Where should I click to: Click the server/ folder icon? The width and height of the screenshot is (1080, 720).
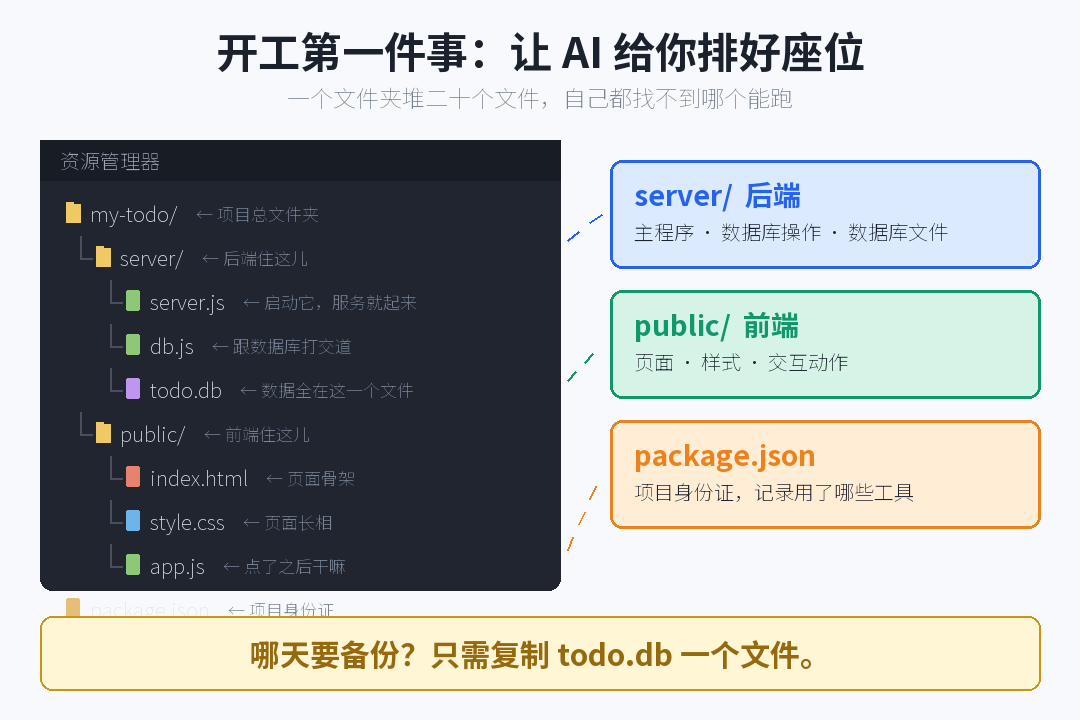[103, 257]
